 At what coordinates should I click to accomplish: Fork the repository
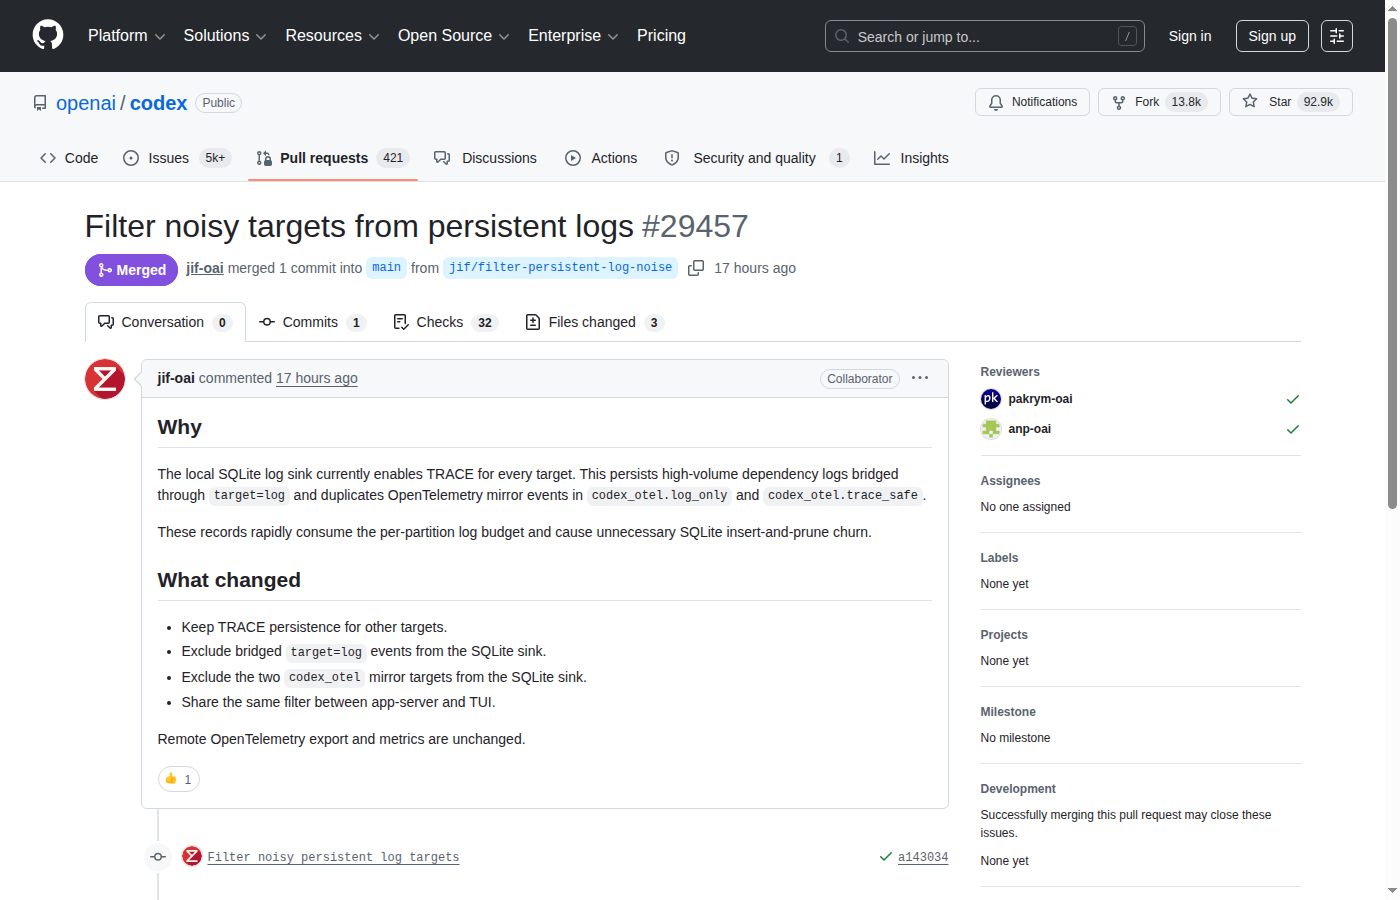click(x=1159, y=102)
